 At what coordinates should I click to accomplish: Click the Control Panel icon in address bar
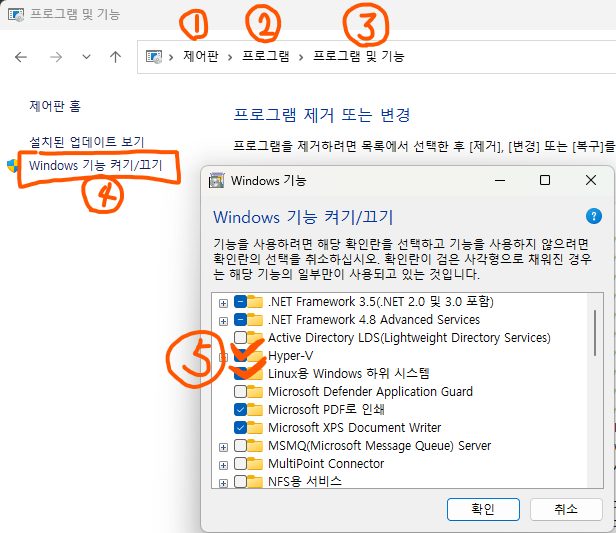[x=154, y=57]
